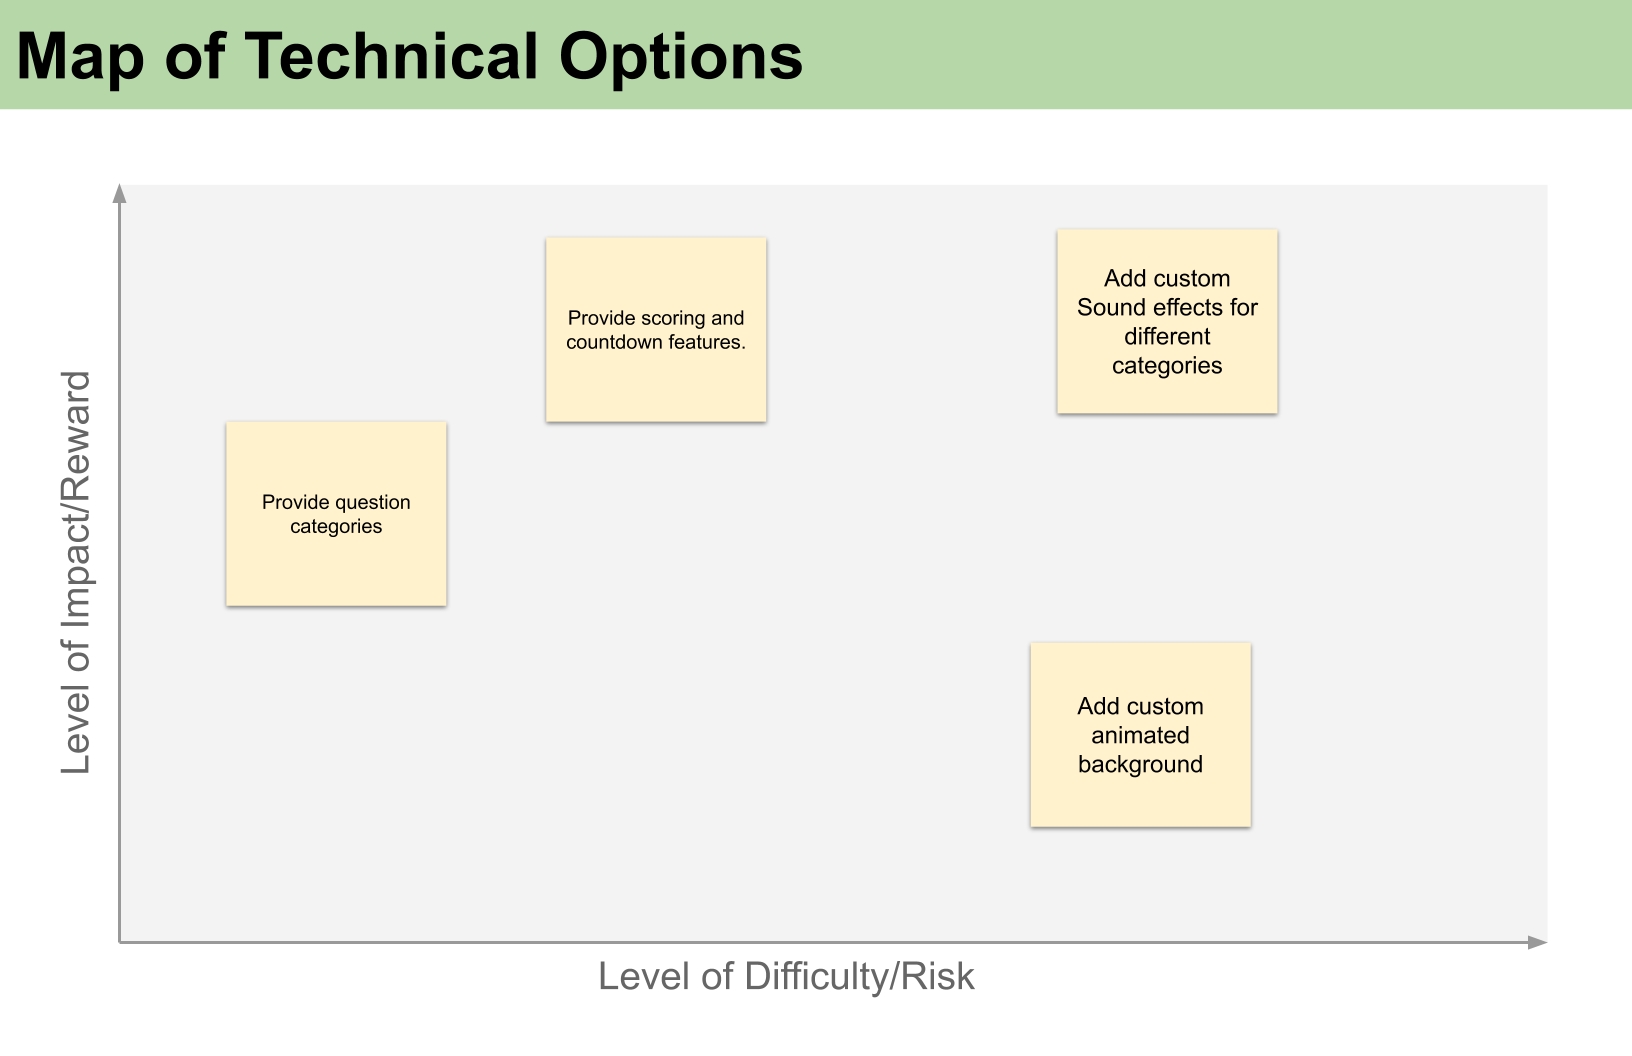The image size is (1632, 1056).
Task: Click the horizontal axis arrowhead at right
Action: click(x=1538, y=942)
